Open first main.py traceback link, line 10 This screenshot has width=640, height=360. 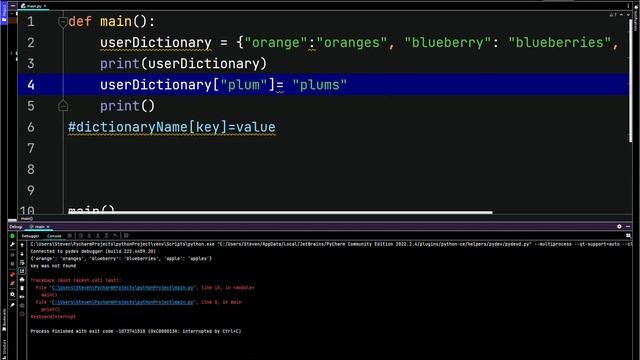pos(122,288)
